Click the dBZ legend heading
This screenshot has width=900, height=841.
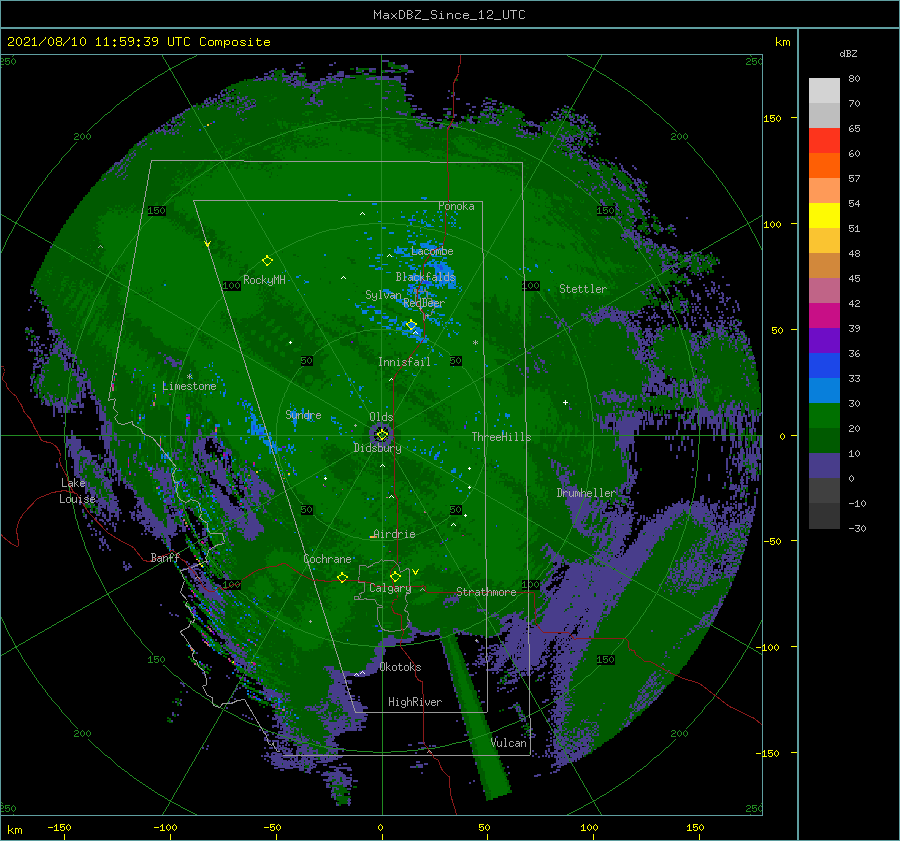[848, 53]
